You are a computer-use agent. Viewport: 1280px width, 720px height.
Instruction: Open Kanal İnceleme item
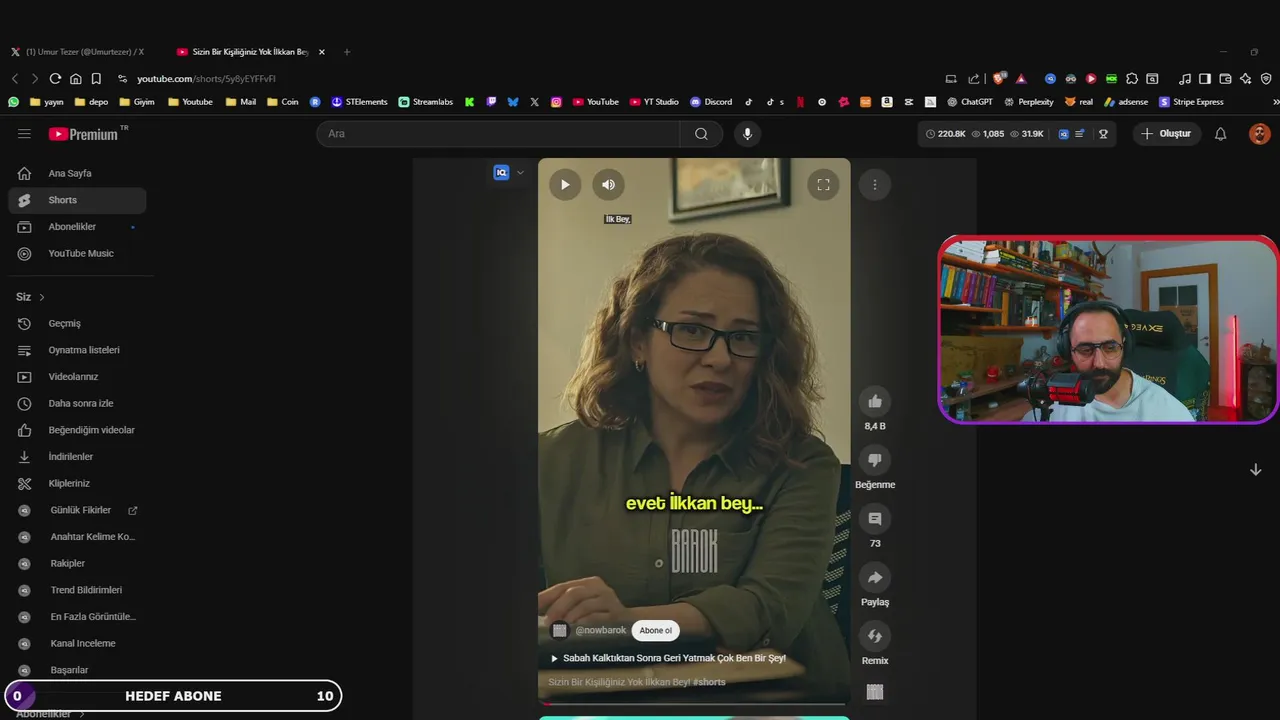(x=77, y=643)
